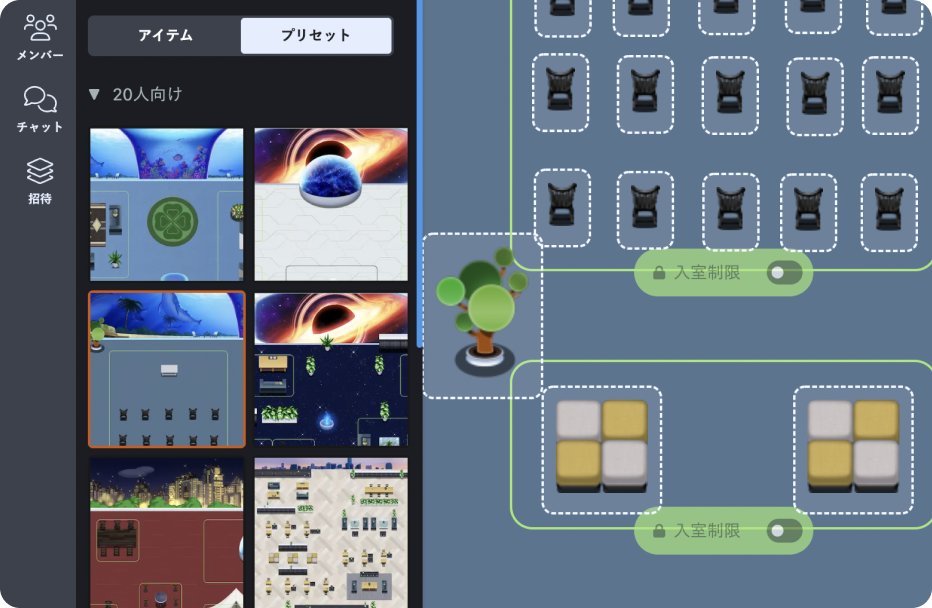The width and height of the screenshot is (932, 608).
Task: Click the lock icon on upper 入室制限
Action: 659,273
